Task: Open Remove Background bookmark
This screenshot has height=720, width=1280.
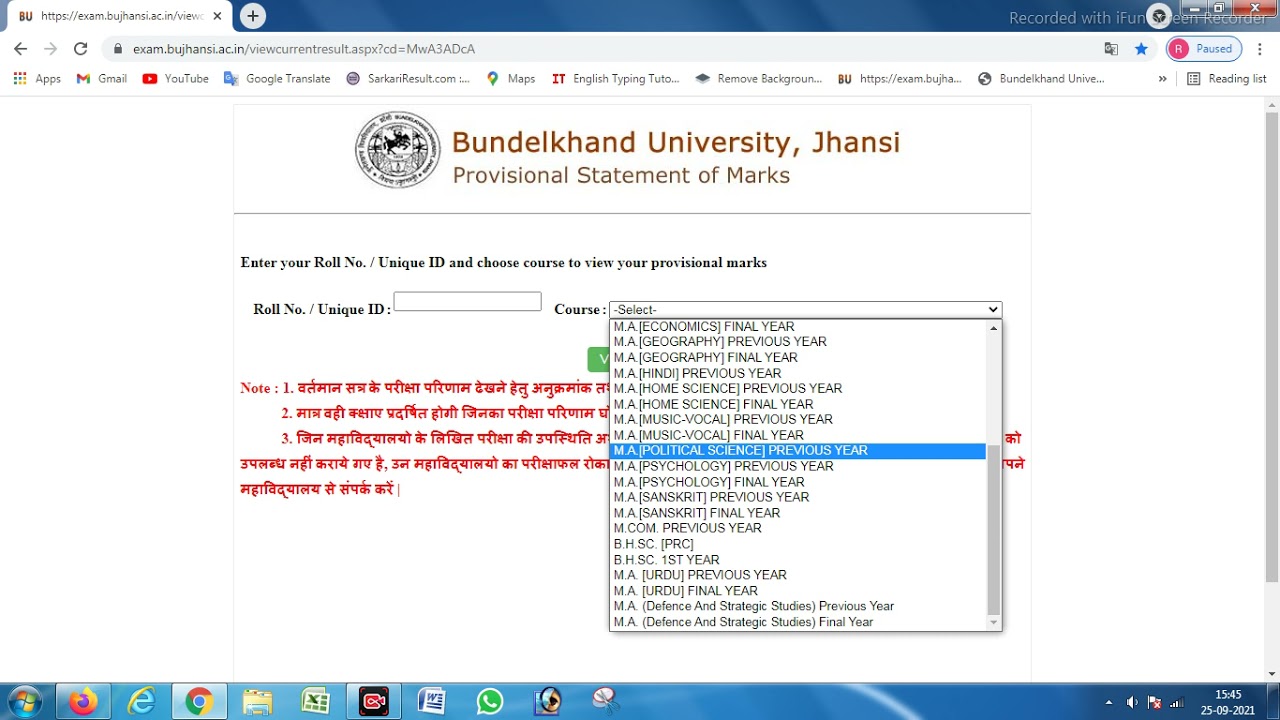Action: [758, 78]
